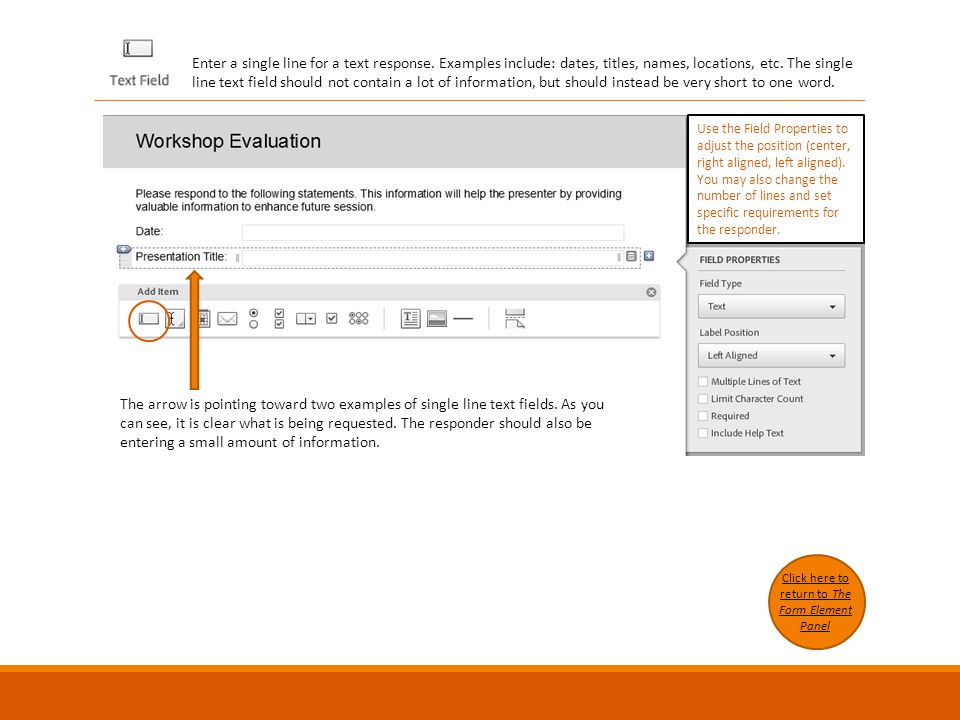Click the FIELD PROPERTIES panel header

click(740, 260)
